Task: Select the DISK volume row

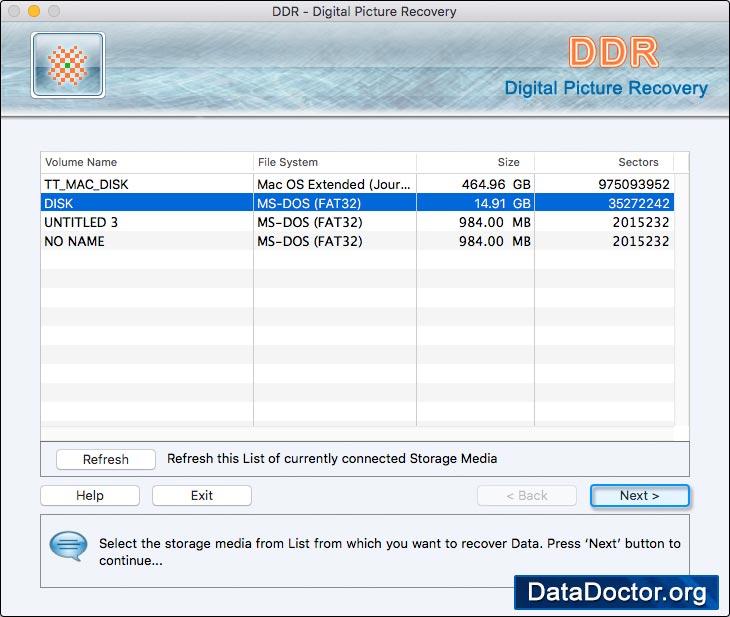Action: point(357,203)
